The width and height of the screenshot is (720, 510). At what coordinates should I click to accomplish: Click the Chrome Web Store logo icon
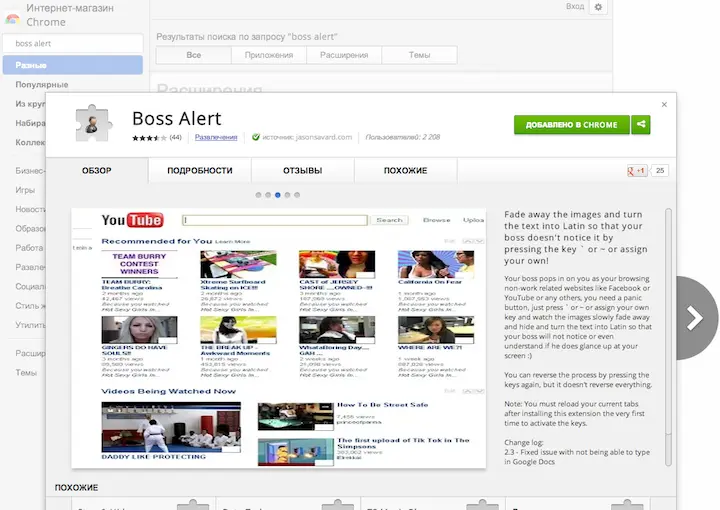12,18
